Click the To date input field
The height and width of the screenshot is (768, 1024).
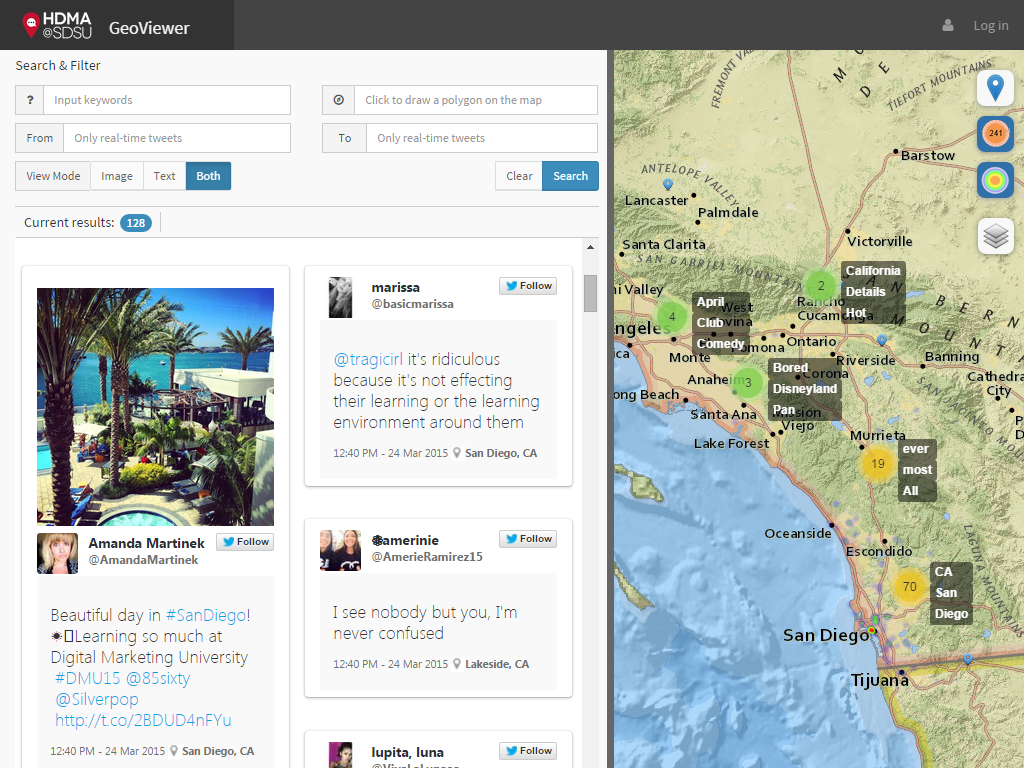[482, 138]
